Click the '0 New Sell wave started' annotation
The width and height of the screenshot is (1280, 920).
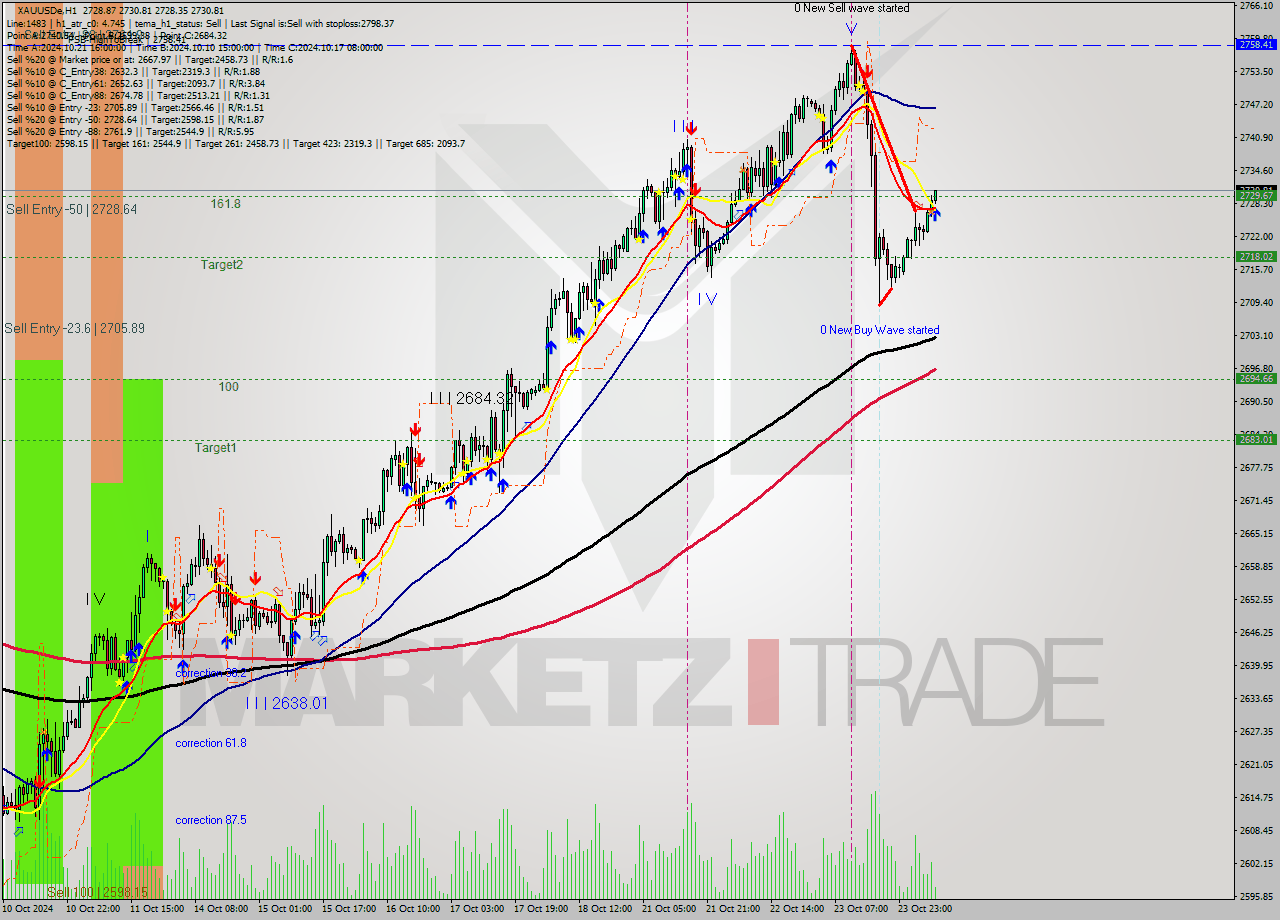(852, 8)
